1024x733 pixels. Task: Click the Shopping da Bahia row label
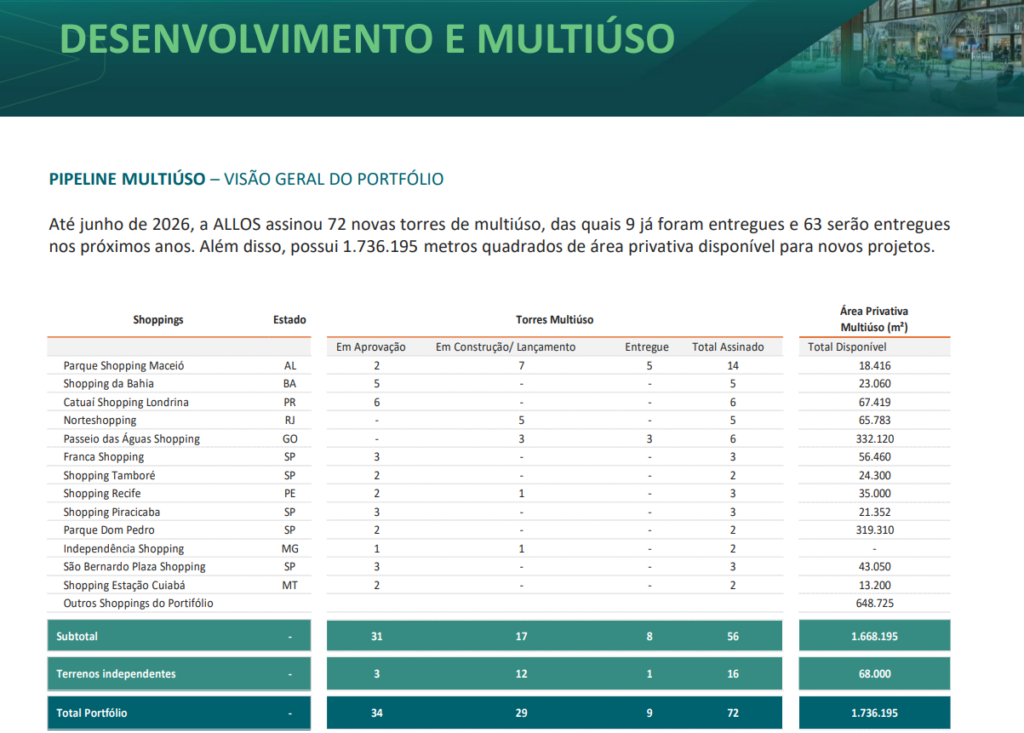point(108,383)
